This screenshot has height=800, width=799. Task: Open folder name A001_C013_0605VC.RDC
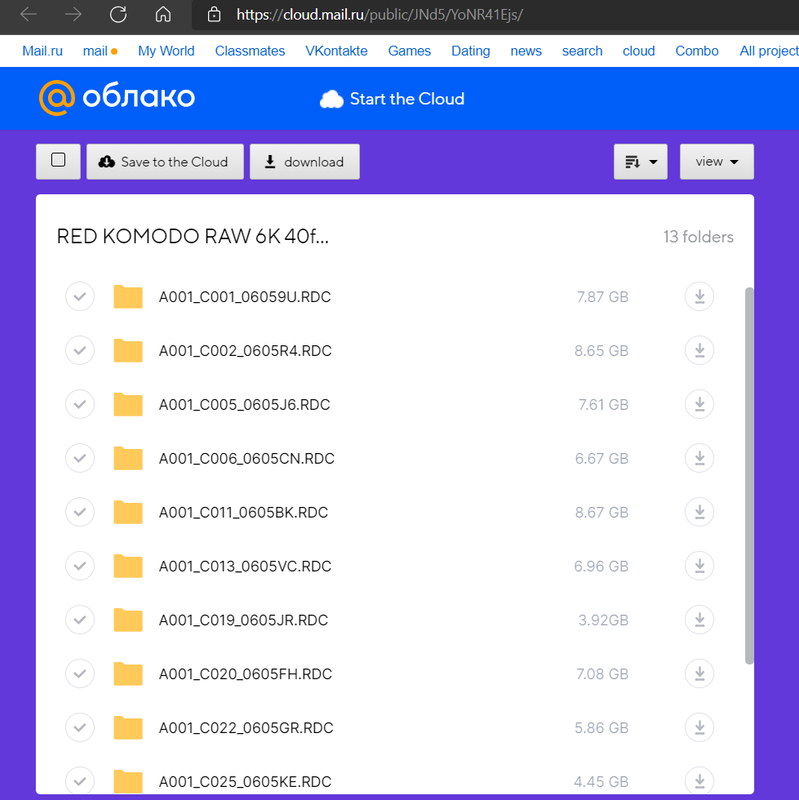click(245, 566)
